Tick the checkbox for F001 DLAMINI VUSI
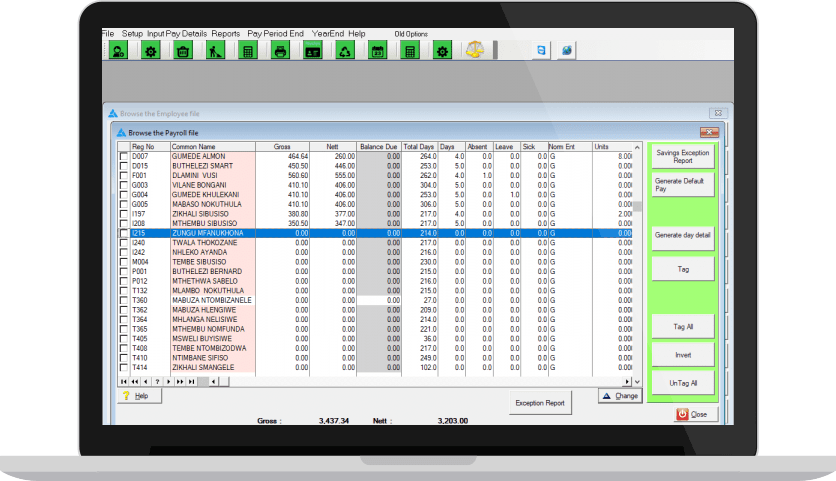The width and height of the screenshot is (836, 481). pyautogui.click(x=124, y=175)
